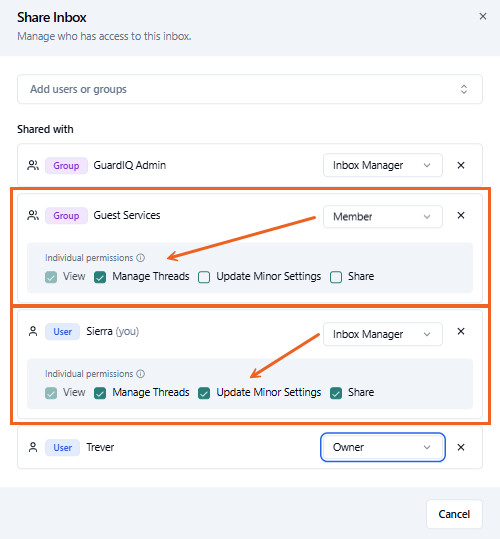
Task: Click the Trever name
Action: tap(100, 447)
